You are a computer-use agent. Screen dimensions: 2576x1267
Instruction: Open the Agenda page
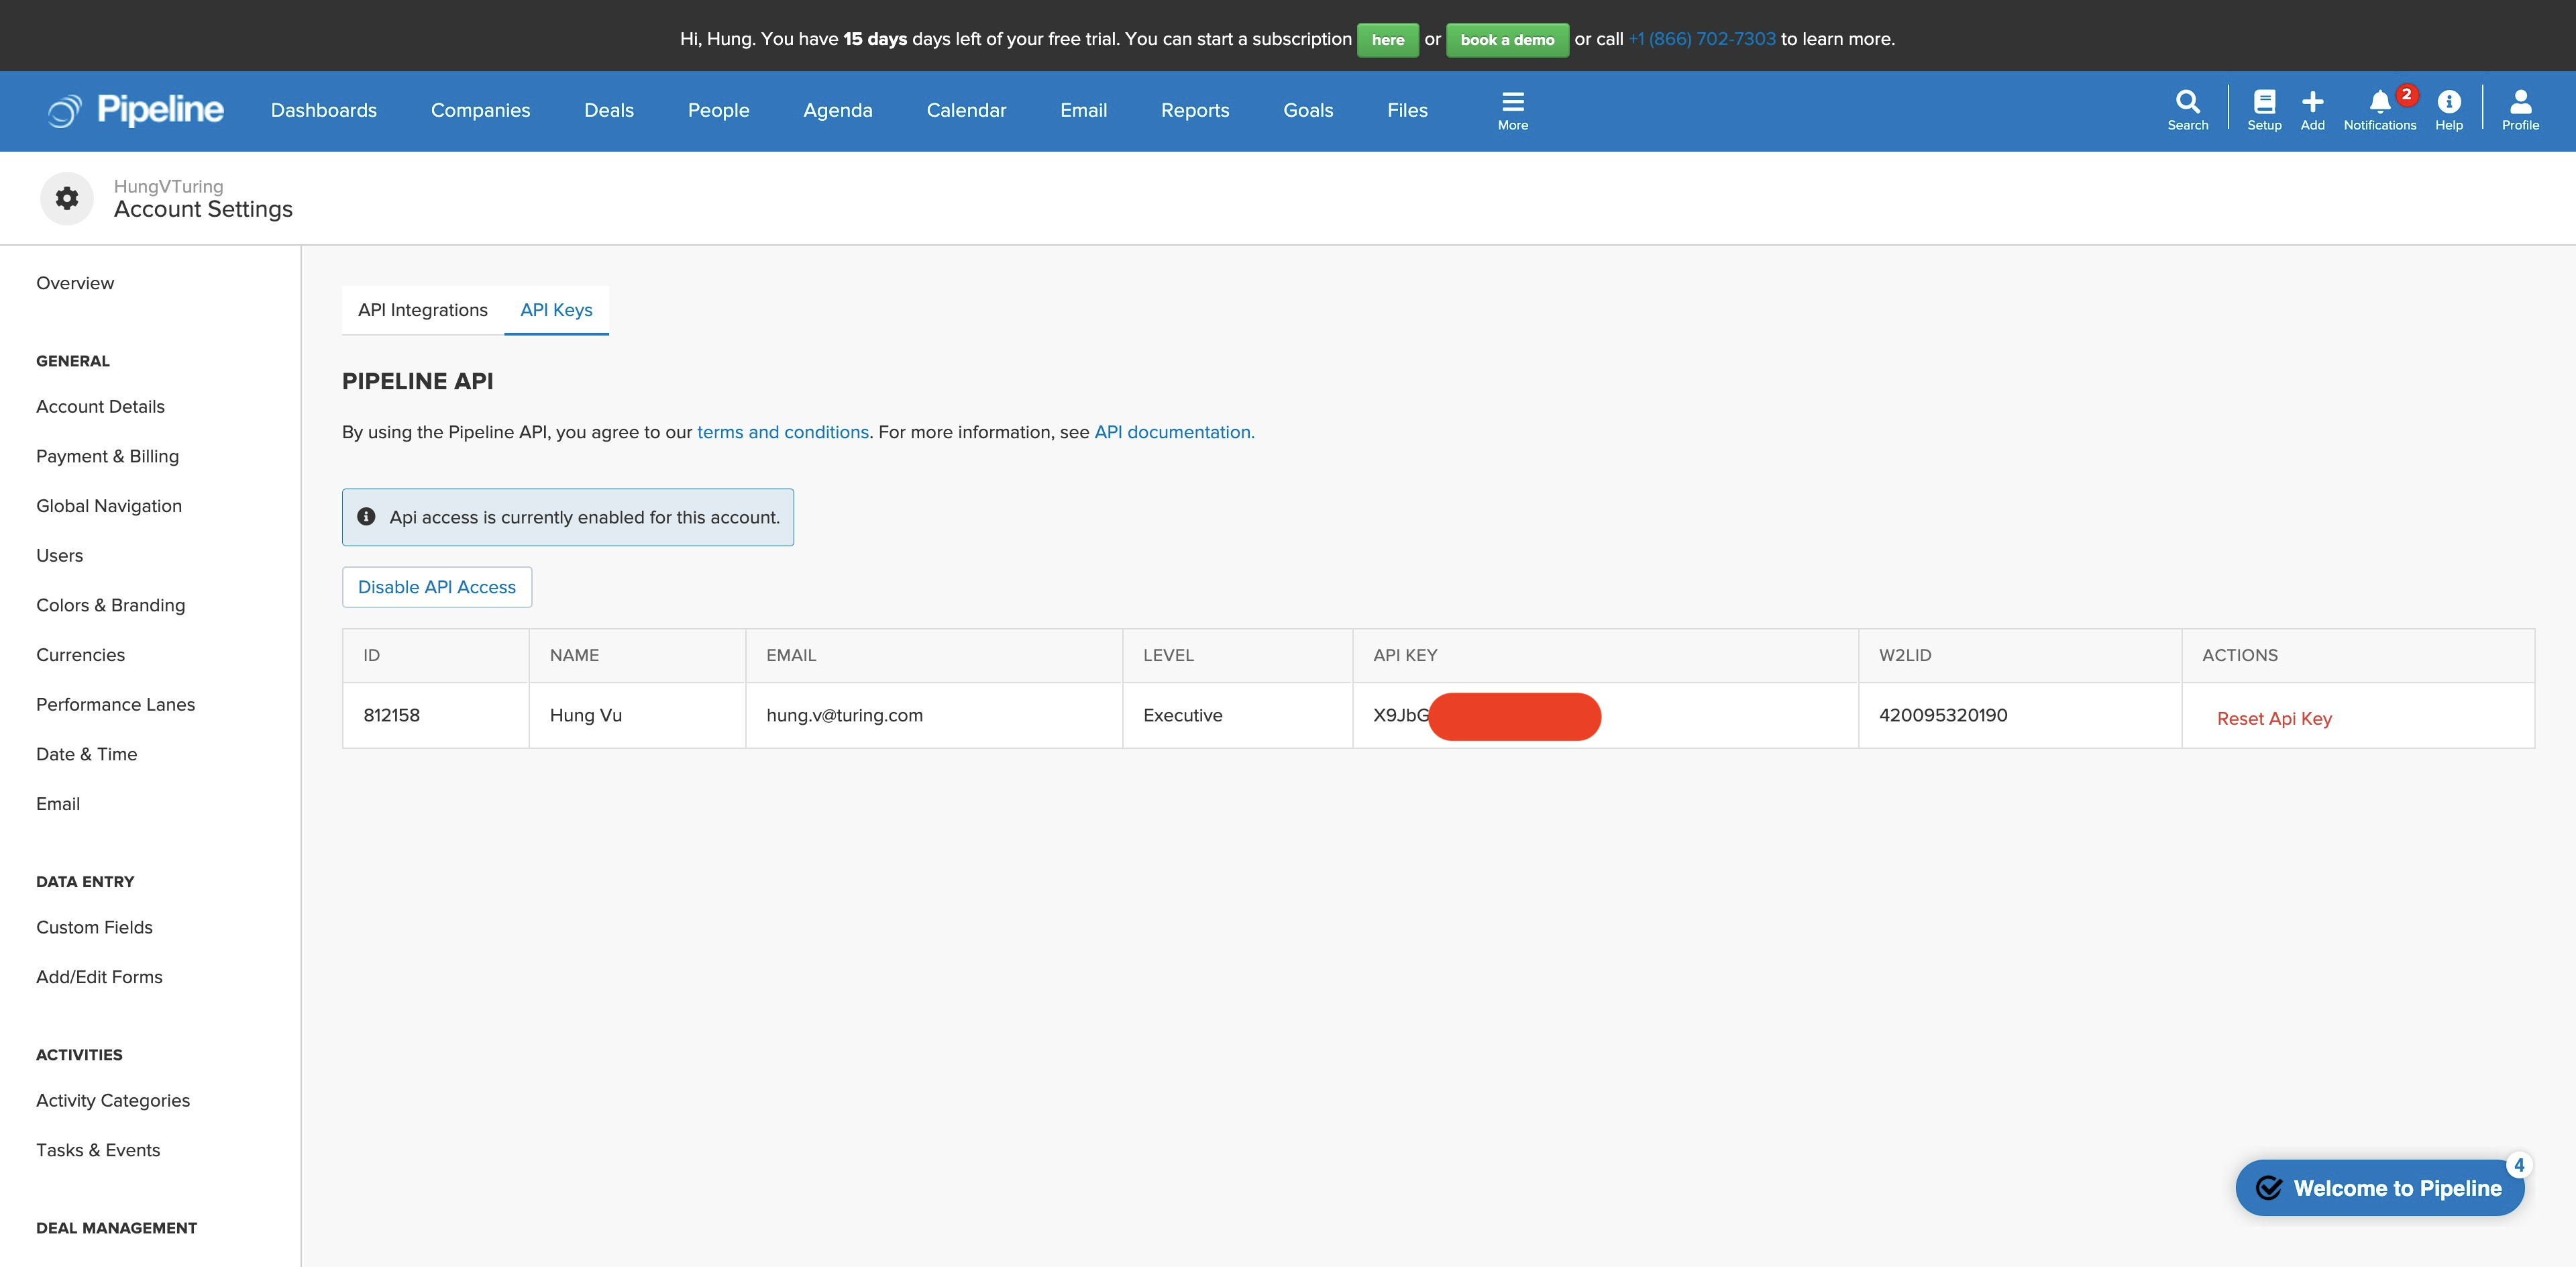[838, 110]
